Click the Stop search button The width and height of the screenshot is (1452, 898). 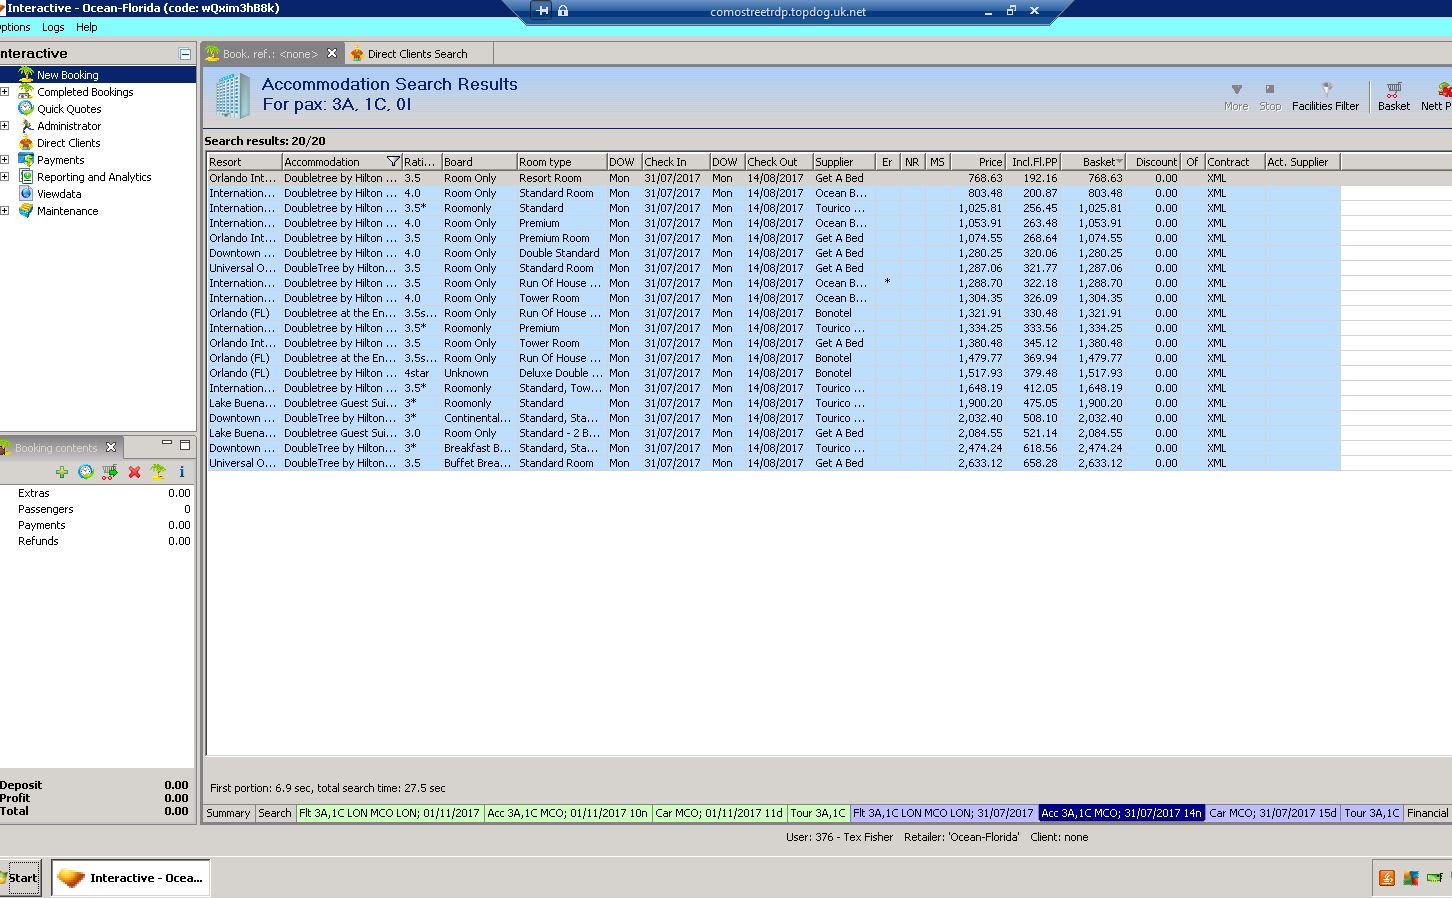point(1270,96)
